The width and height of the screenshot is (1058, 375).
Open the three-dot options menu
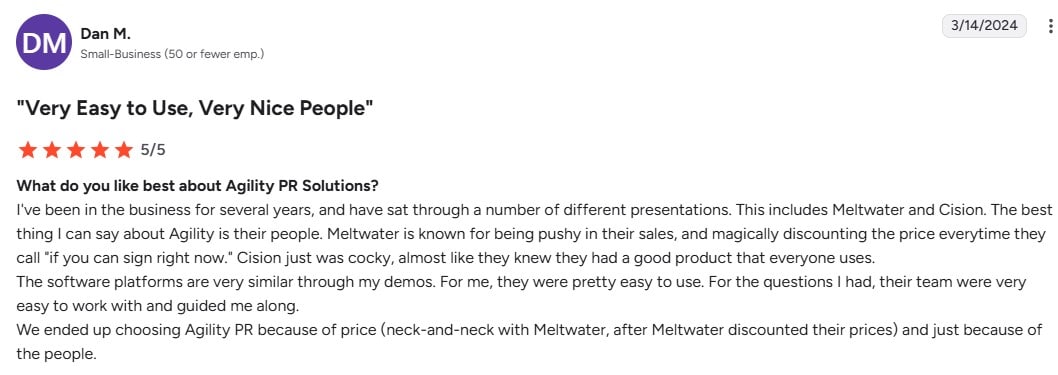pos(1050,27)
